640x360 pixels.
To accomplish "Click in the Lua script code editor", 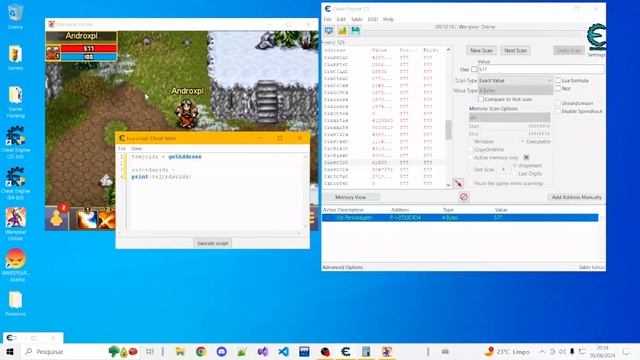I will [x=216, y=192].
